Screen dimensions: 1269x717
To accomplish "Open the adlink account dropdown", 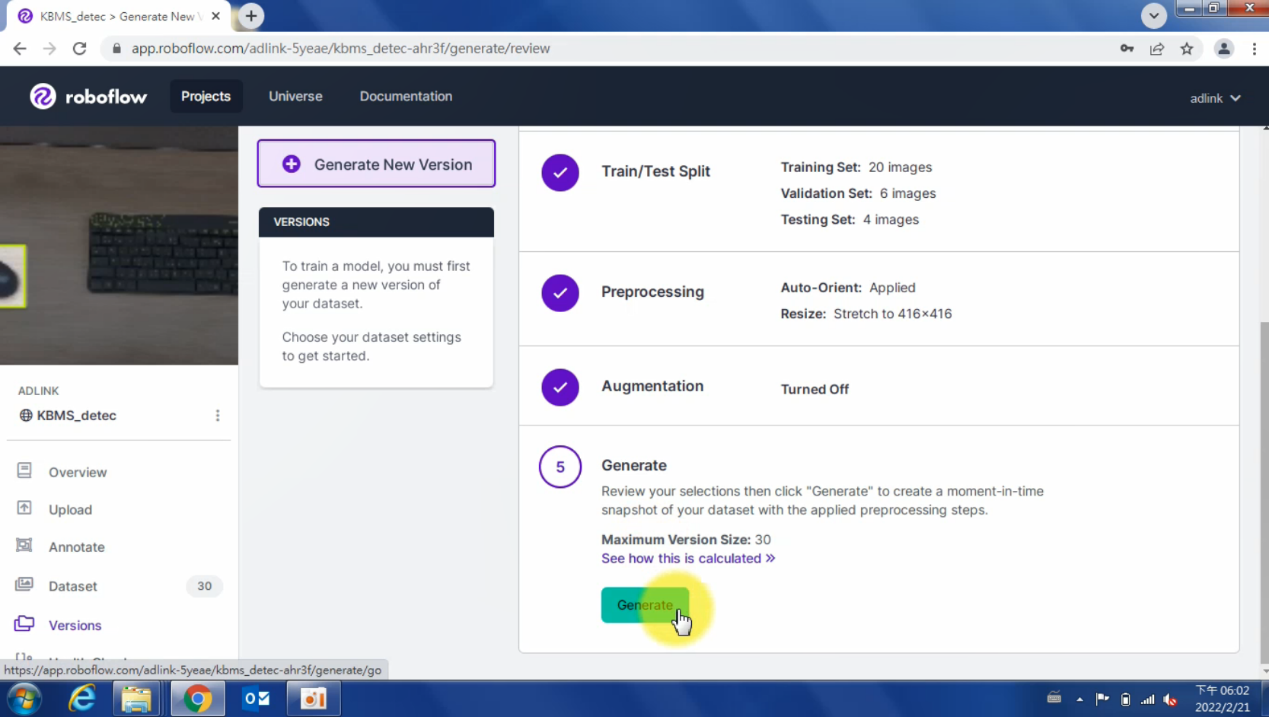I will (1215, 98).
